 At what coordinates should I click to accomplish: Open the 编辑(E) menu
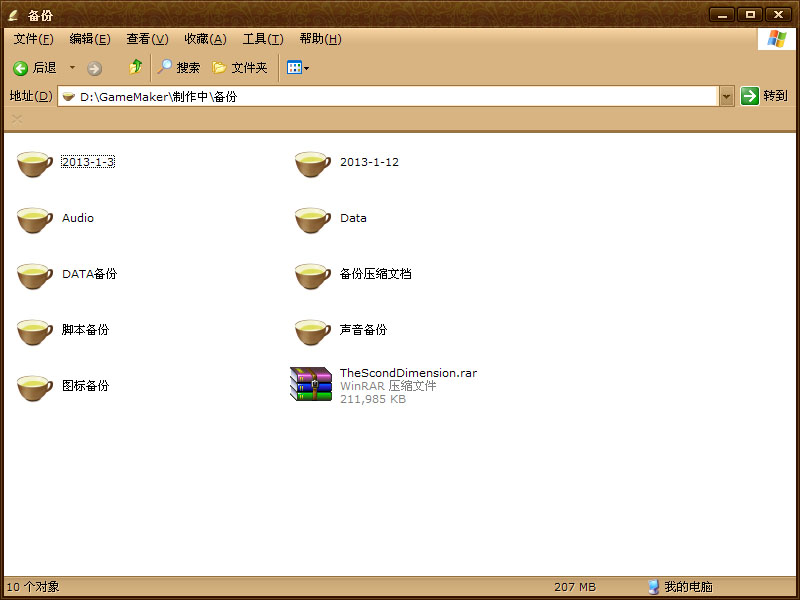[x=90, y=39]
